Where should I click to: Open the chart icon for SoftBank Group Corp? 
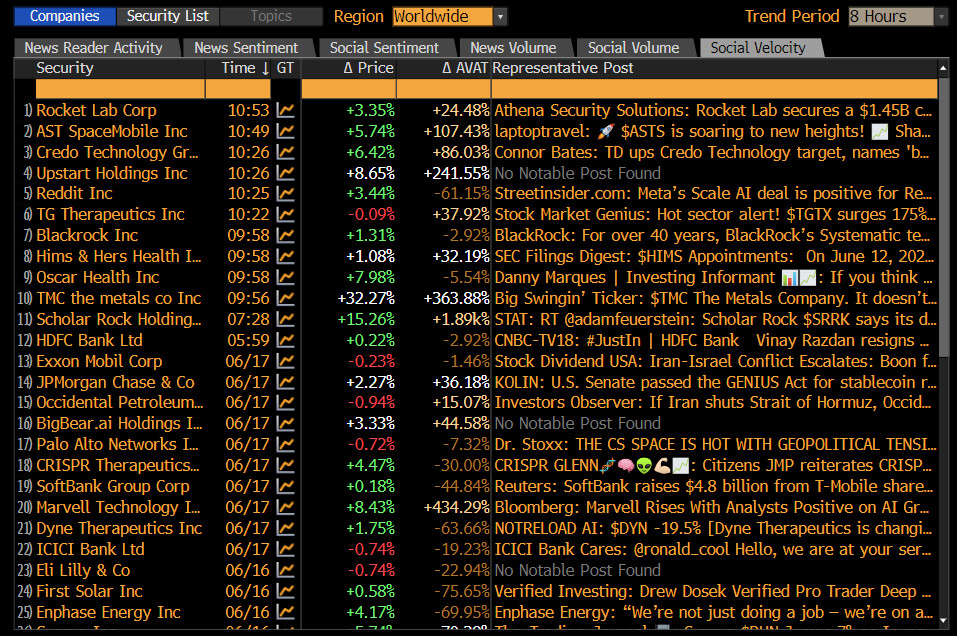[285, 486]
